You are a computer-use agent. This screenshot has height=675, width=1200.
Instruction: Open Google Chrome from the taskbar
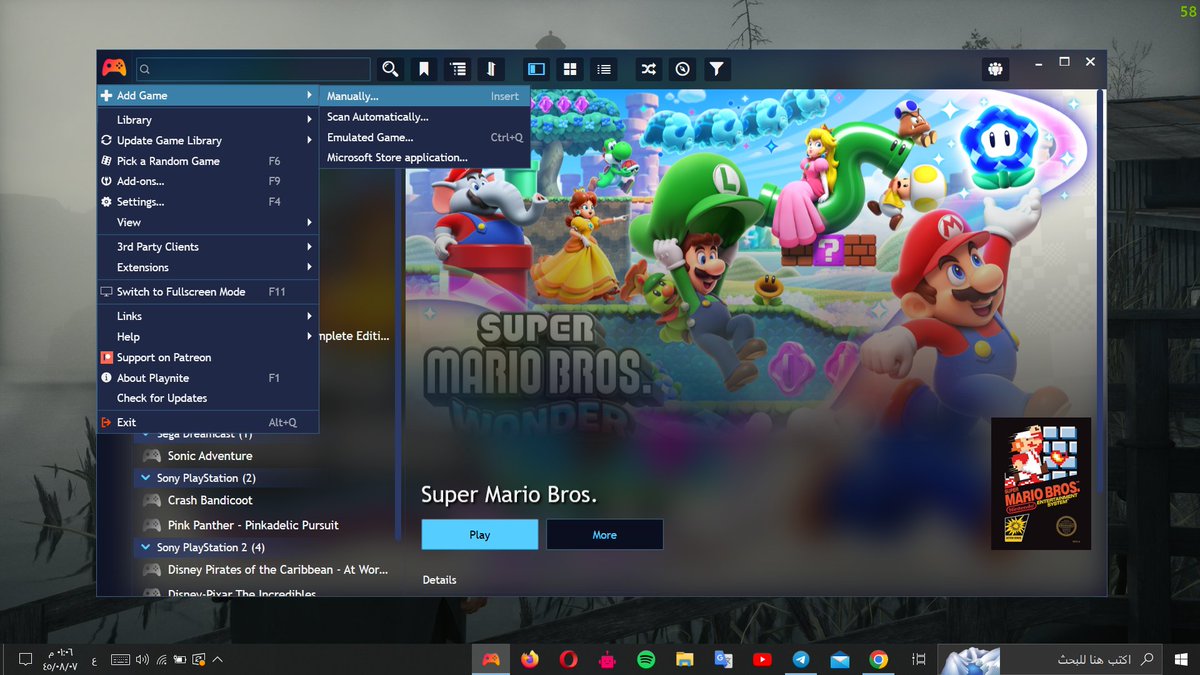click(878, 659)
